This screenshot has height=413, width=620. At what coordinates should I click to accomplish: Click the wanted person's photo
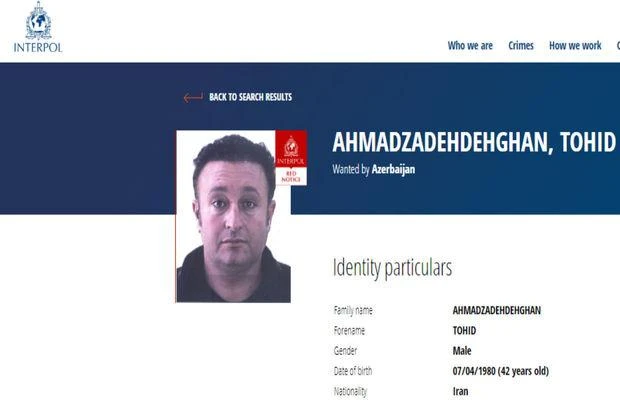click(x=233, y=216)
